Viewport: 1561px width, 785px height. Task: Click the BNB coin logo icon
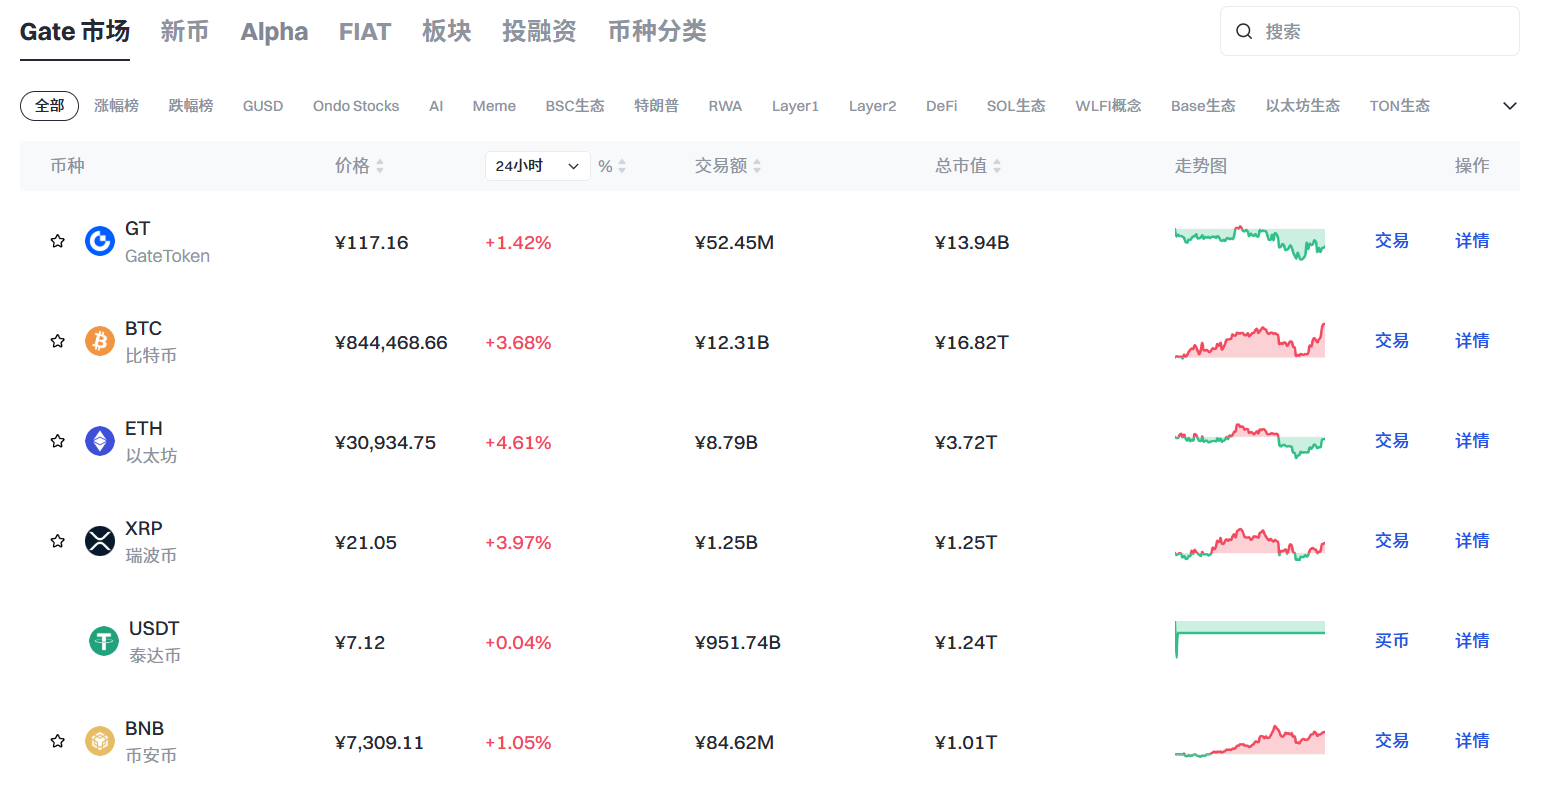100,741
